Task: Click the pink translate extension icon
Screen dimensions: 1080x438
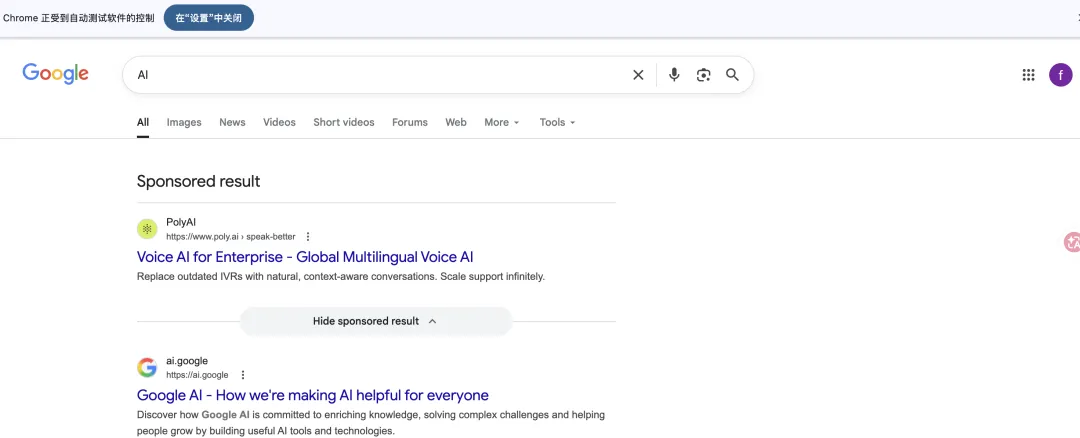Action: pyautogui.click(x=1072, y=242)
